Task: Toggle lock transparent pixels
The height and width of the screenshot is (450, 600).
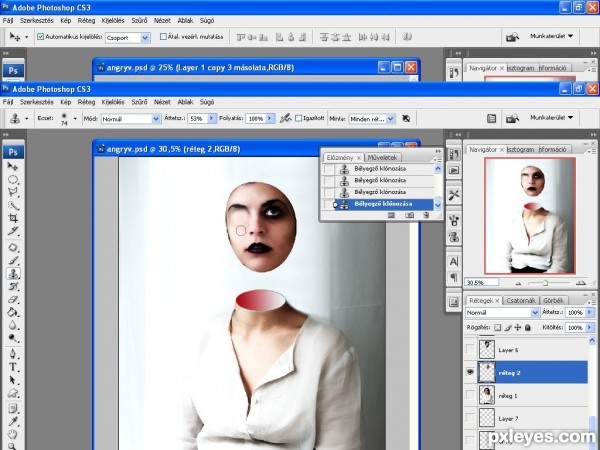Action: coord(497,328)
